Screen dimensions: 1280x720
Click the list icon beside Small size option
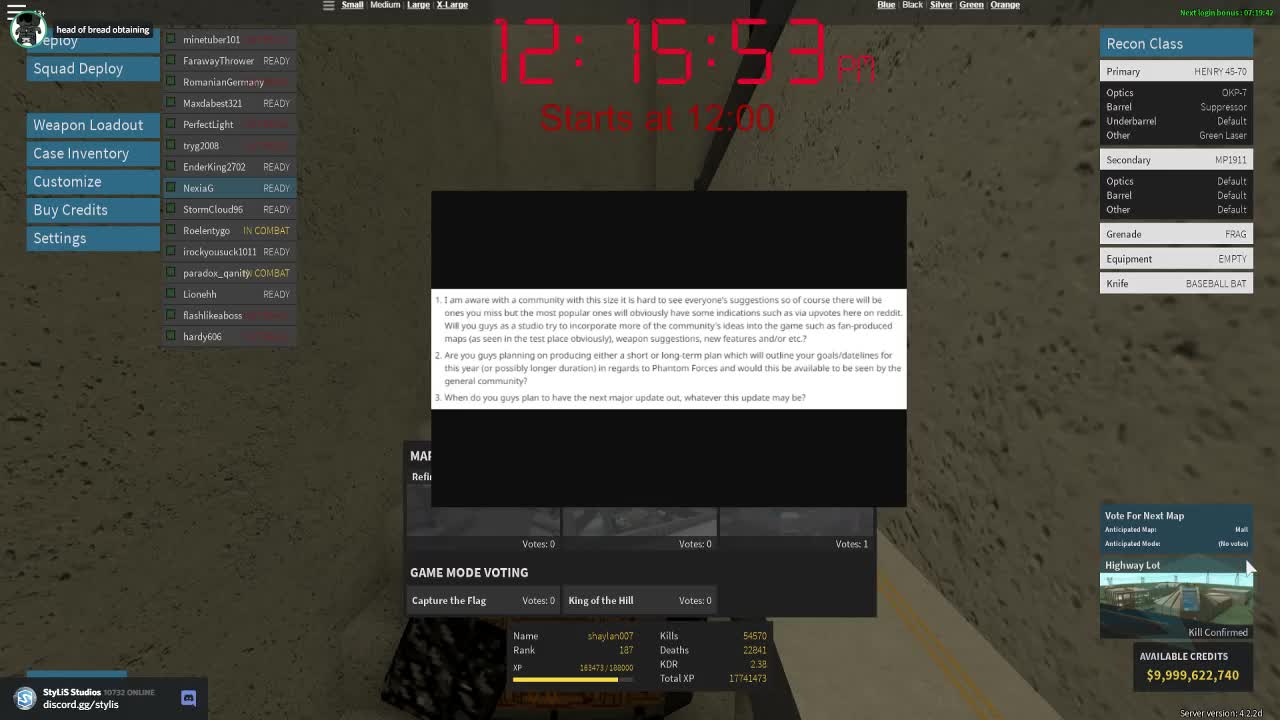tap(328, 5)
